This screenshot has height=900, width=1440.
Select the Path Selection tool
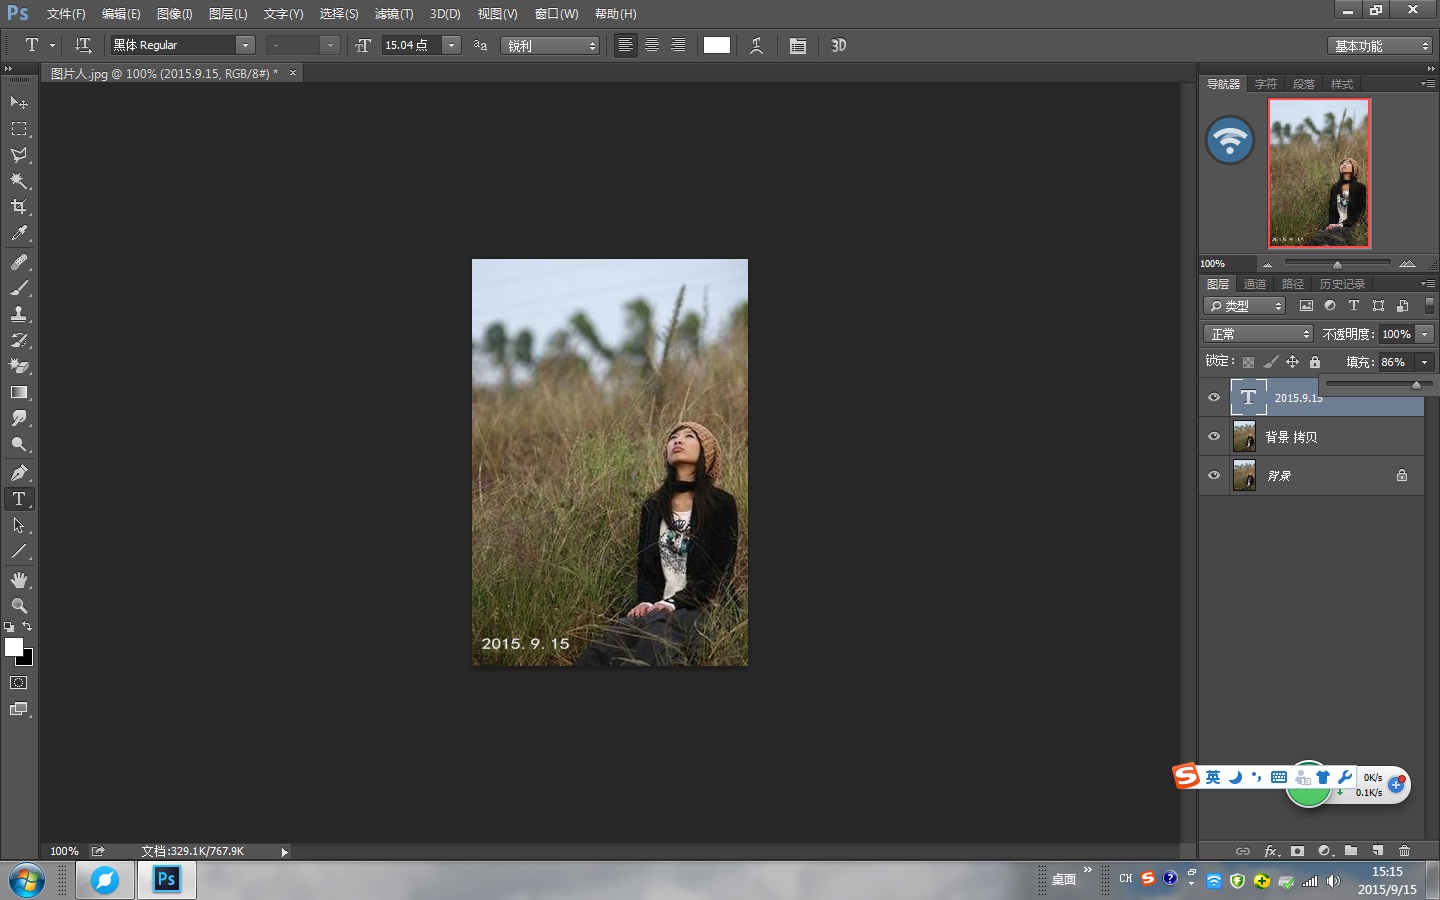click(19, 525)
